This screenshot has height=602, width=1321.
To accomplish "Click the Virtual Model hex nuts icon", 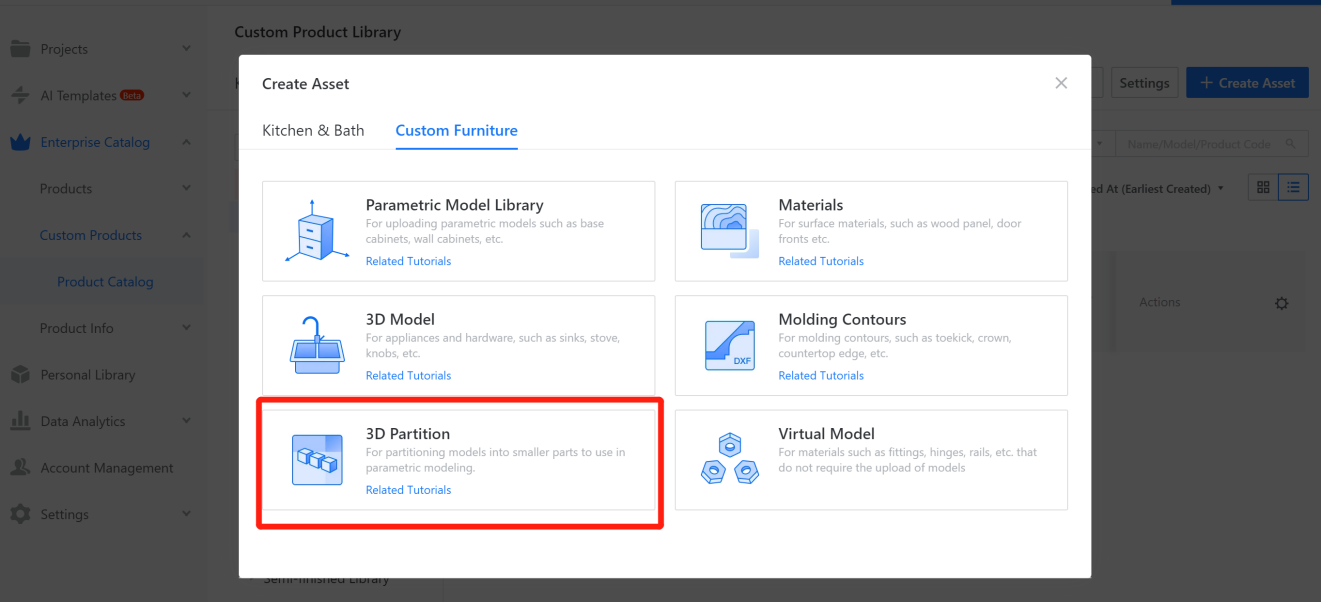I will click(729, 460).
